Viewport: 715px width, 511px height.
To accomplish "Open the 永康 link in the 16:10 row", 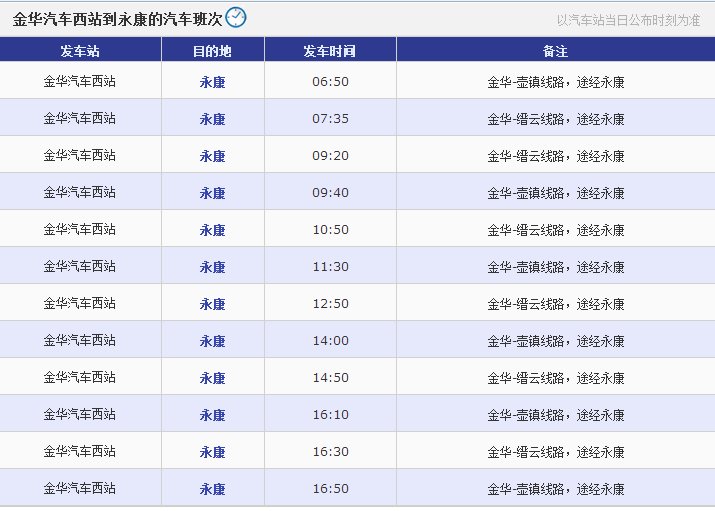I will (212, 415).
